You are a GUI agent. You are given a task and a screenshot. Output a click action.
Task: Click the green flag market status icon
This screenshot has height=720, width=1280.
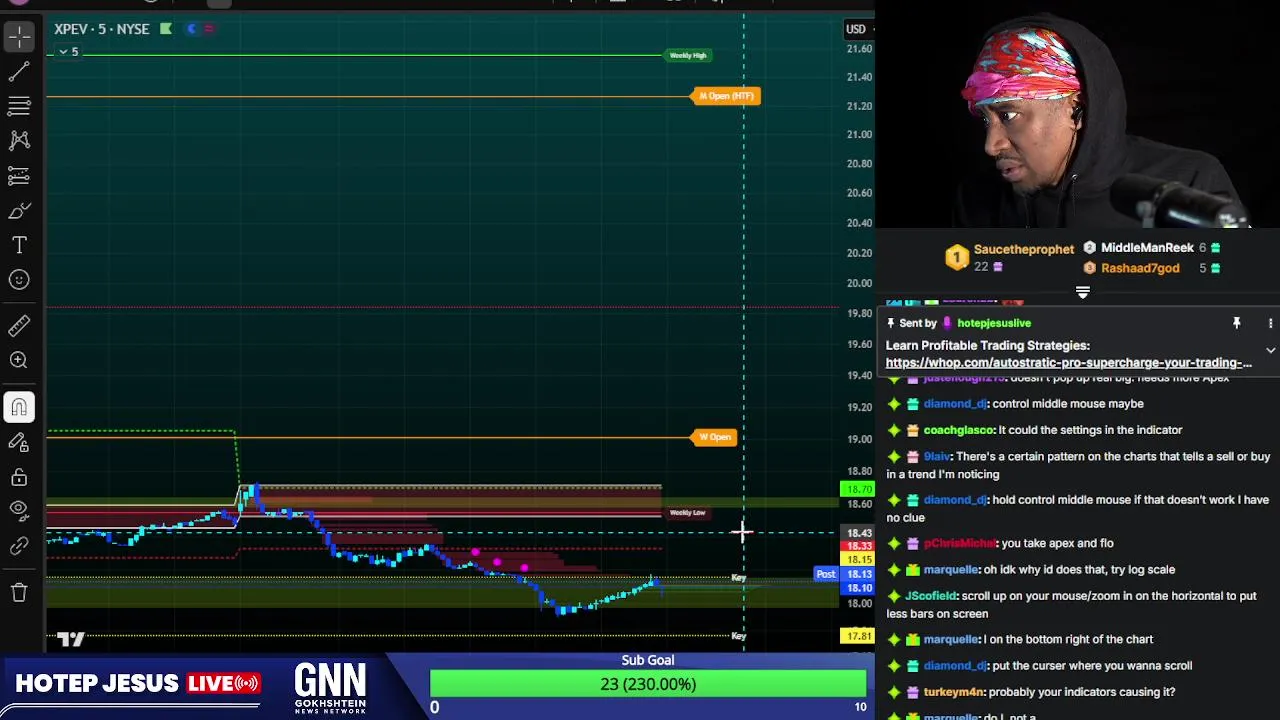pos(166,29)
